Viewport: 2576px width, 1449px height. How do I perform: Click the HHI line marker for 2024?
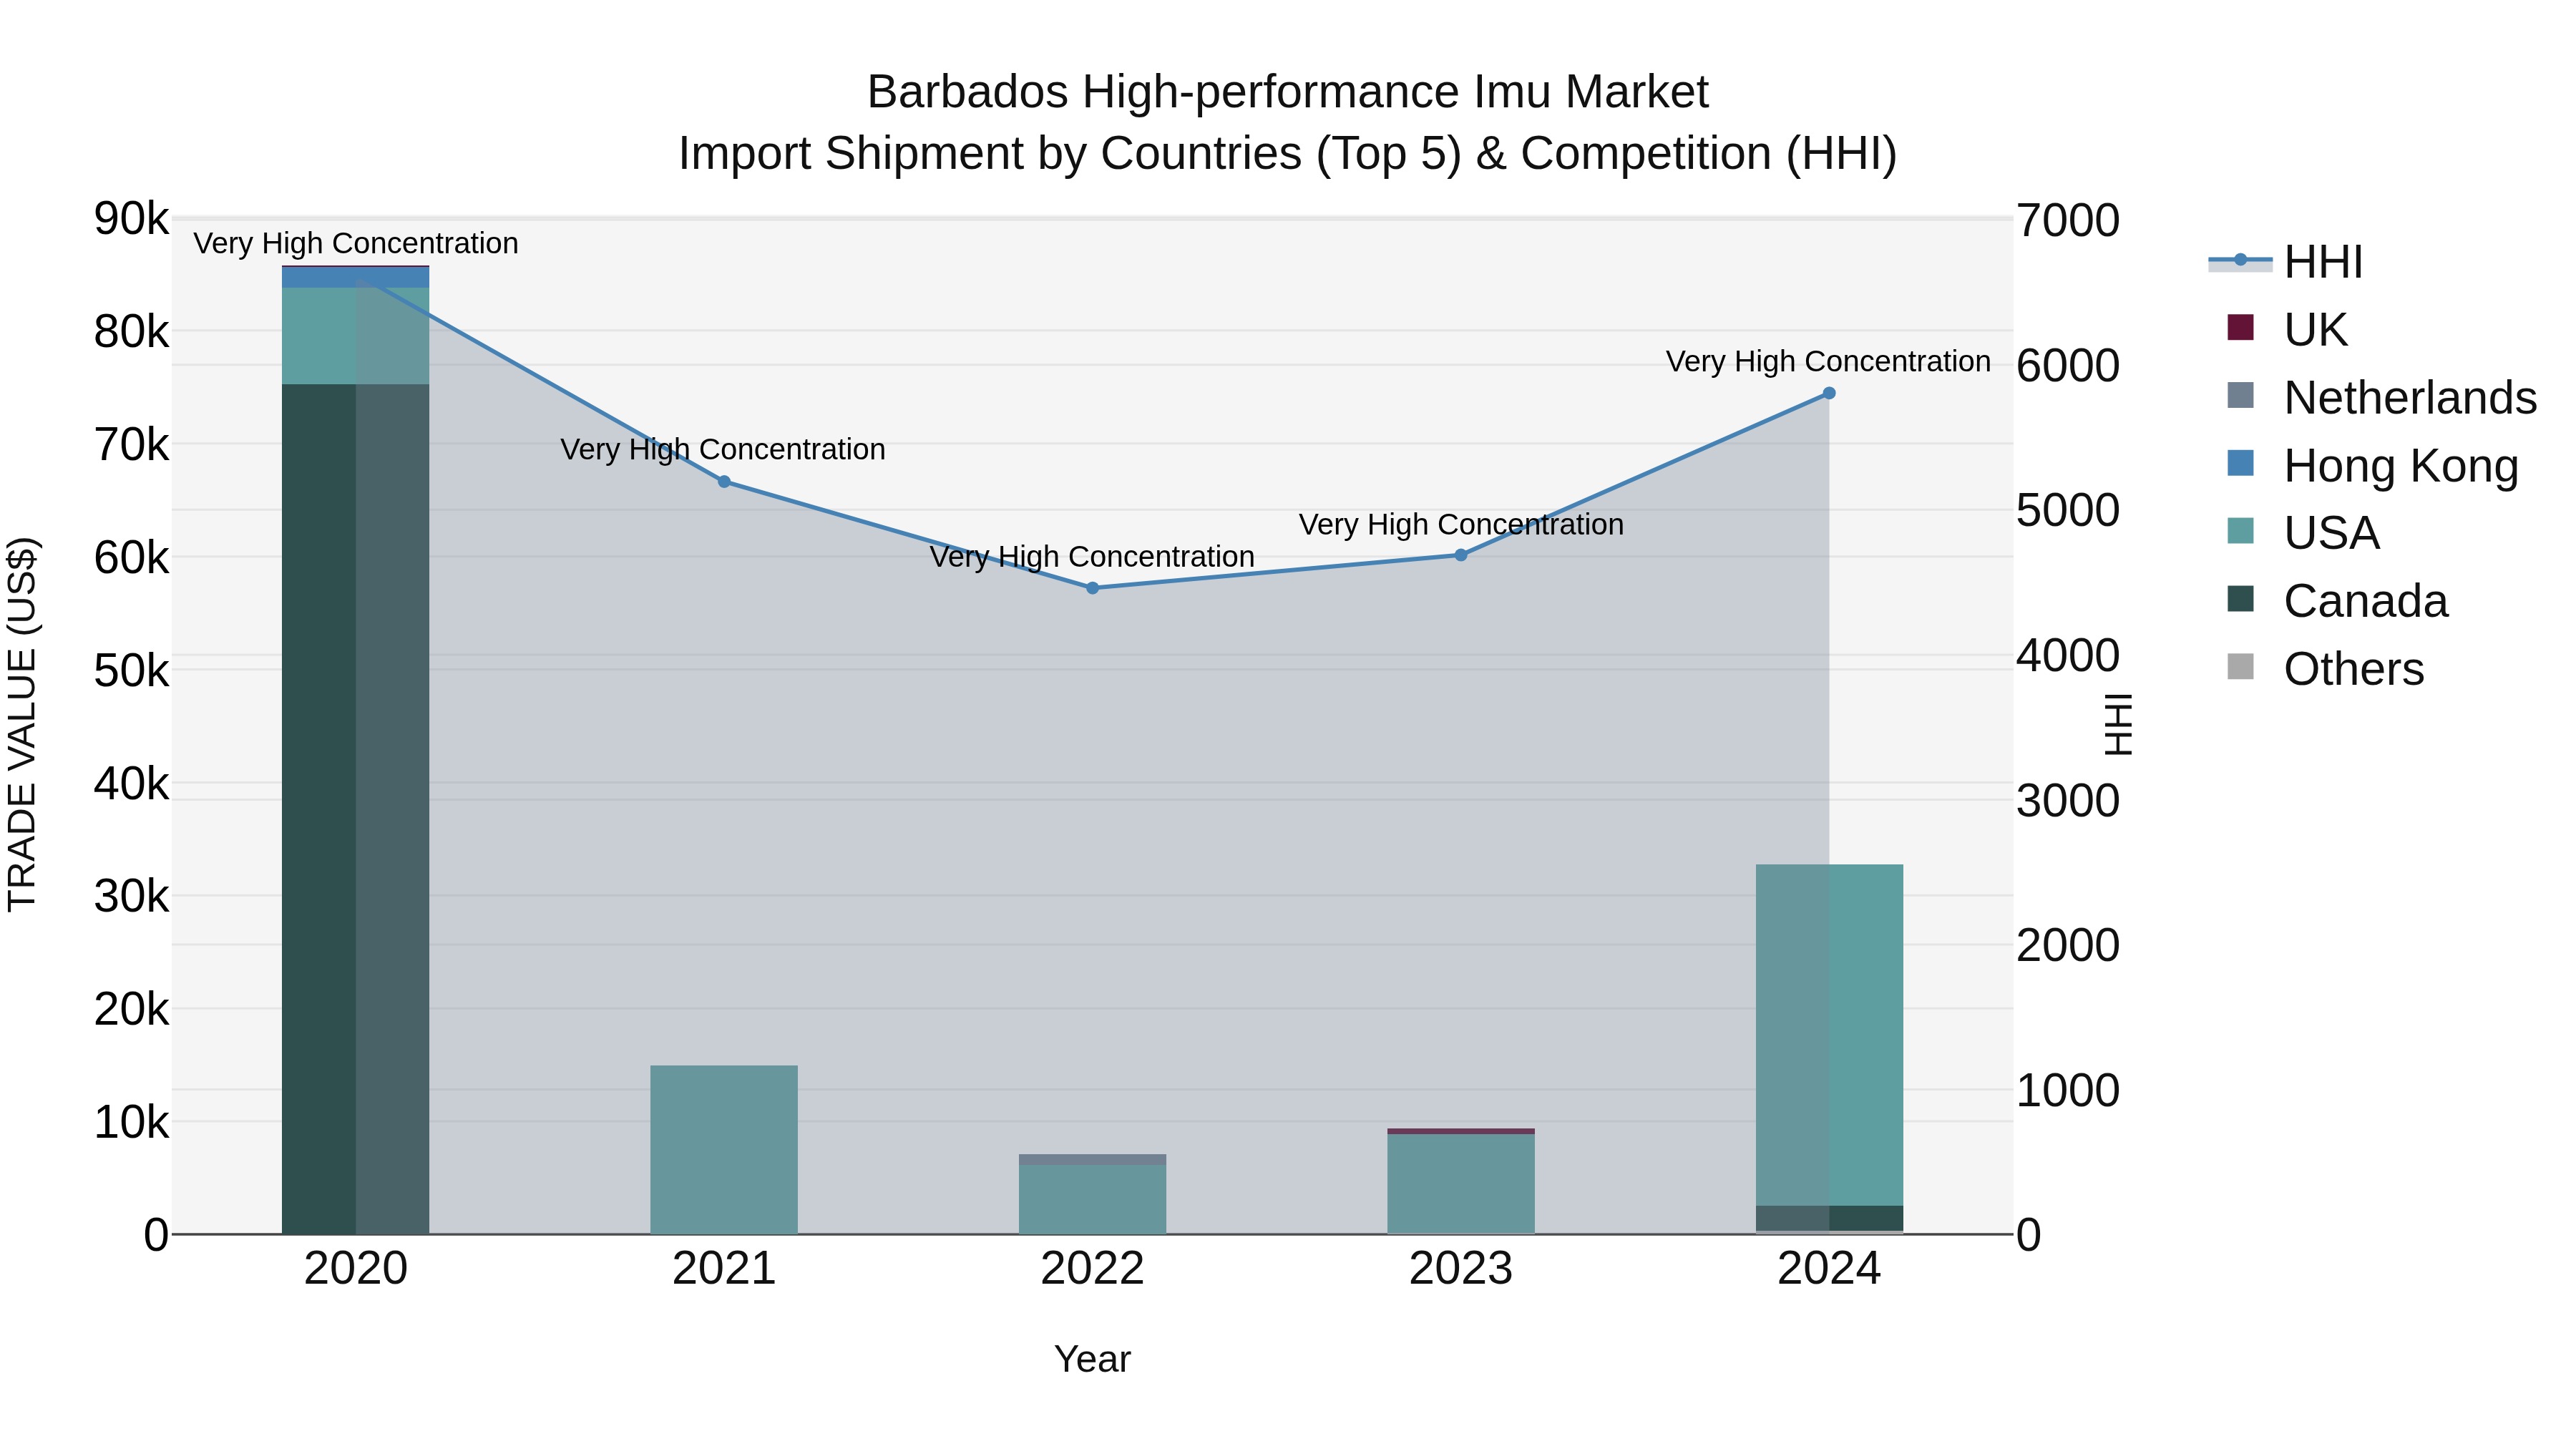1829,393
